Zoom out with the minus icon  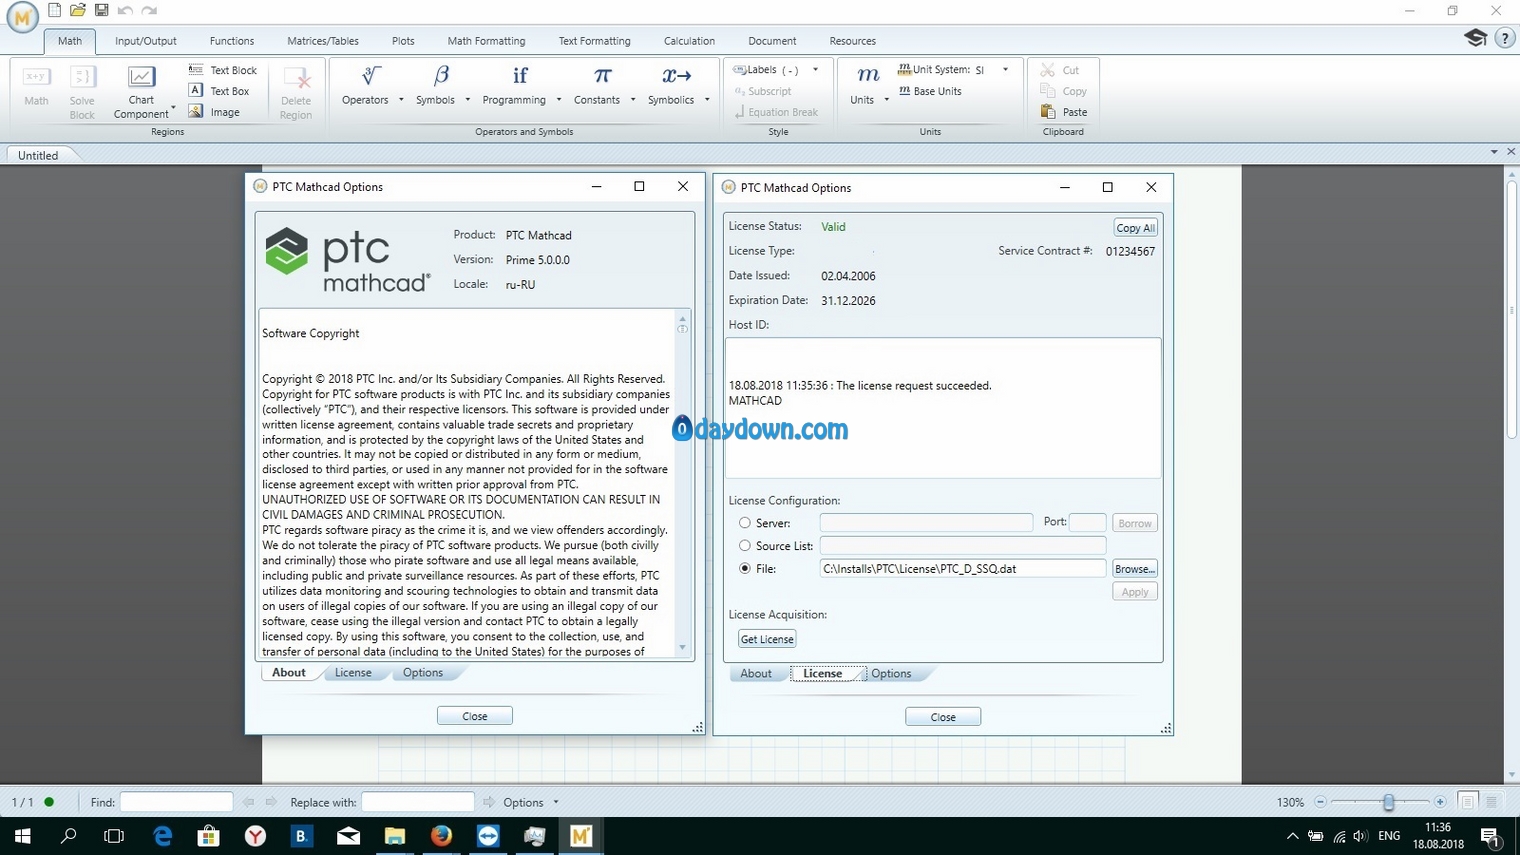1320,802
